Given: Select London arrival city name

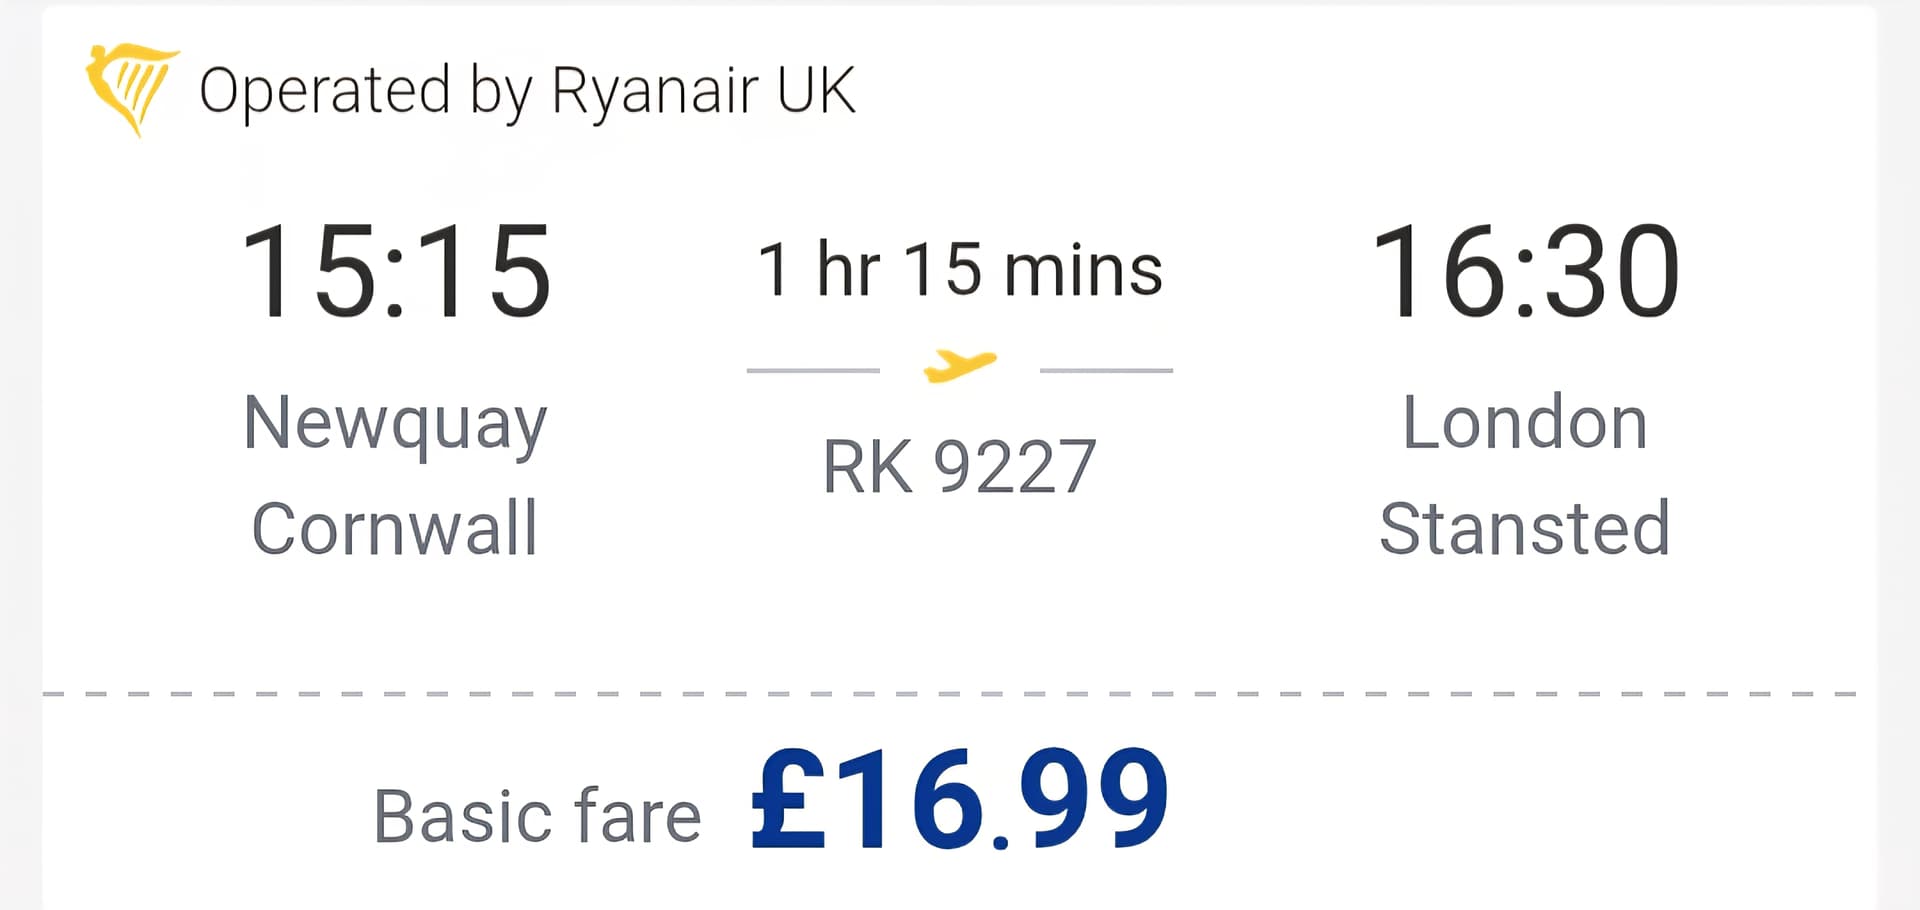Looking at the screenshot, I should (x=1525, y=423).
